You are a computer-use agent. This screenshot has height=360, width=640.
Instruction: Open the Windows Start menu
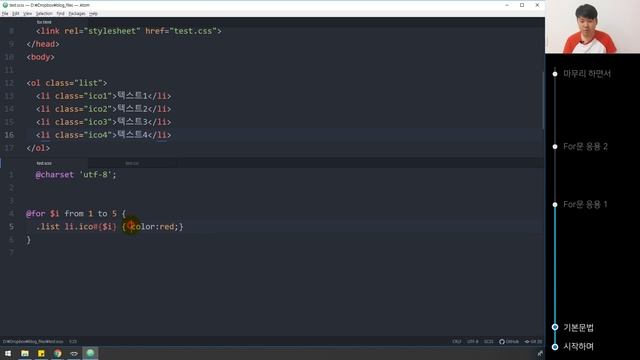8,353
